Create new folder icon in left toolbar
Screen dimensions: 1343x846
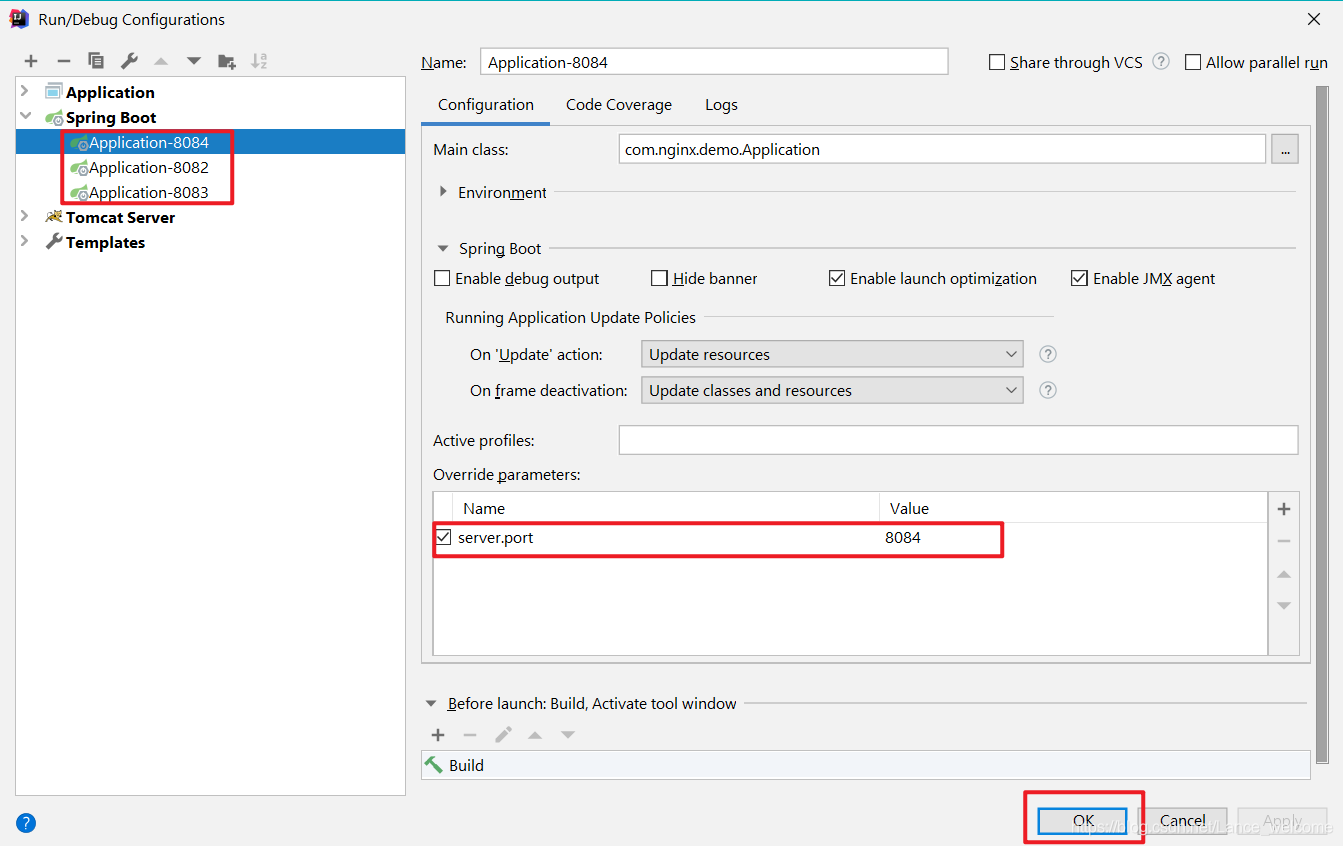(x=227, y=61)
